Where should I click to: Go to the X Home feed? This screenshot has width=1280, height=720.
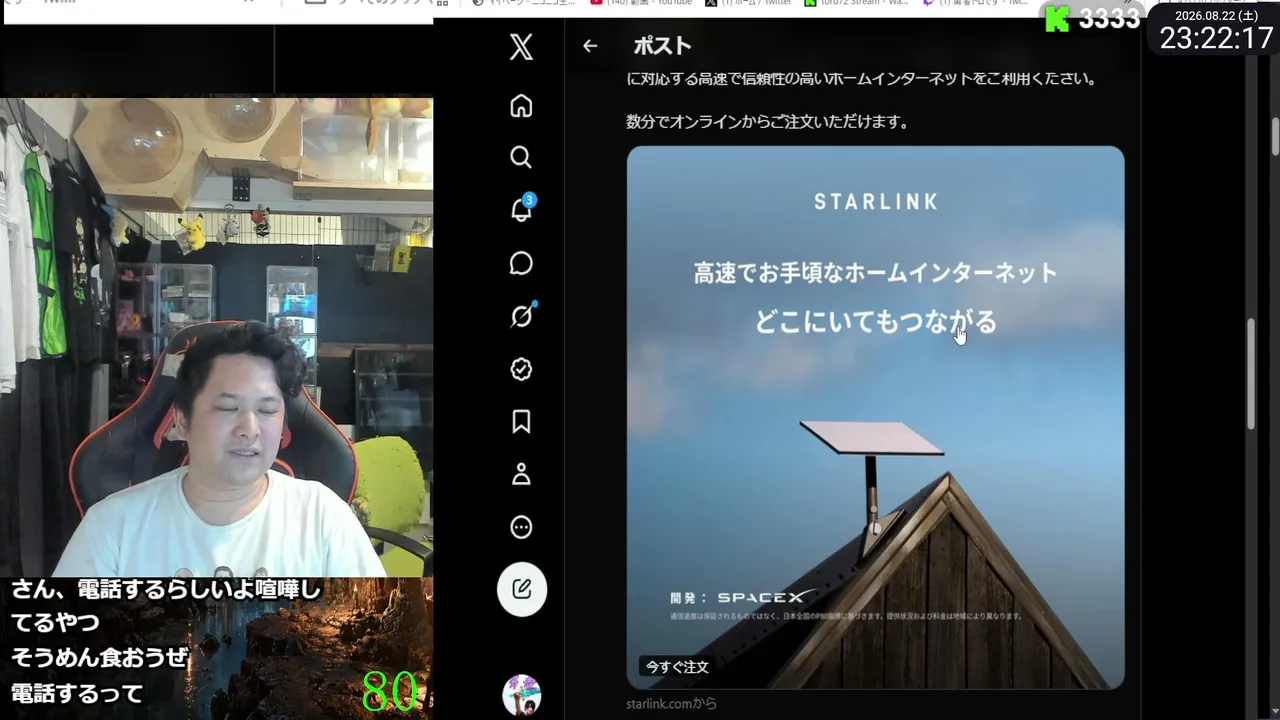pos(521,106)
